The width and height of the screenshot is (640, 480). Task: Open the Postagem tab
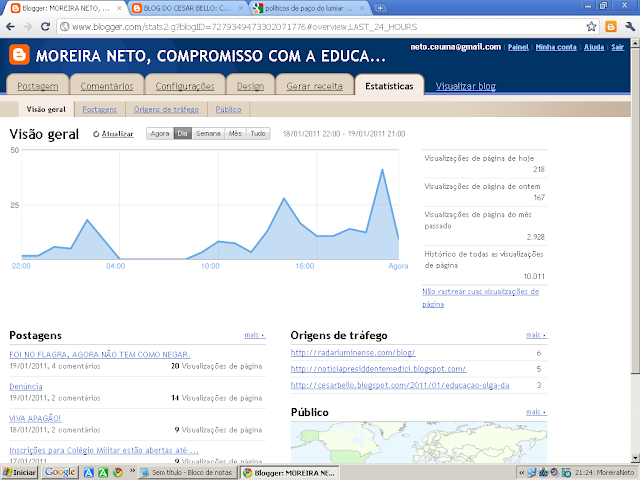coord(38,86)
